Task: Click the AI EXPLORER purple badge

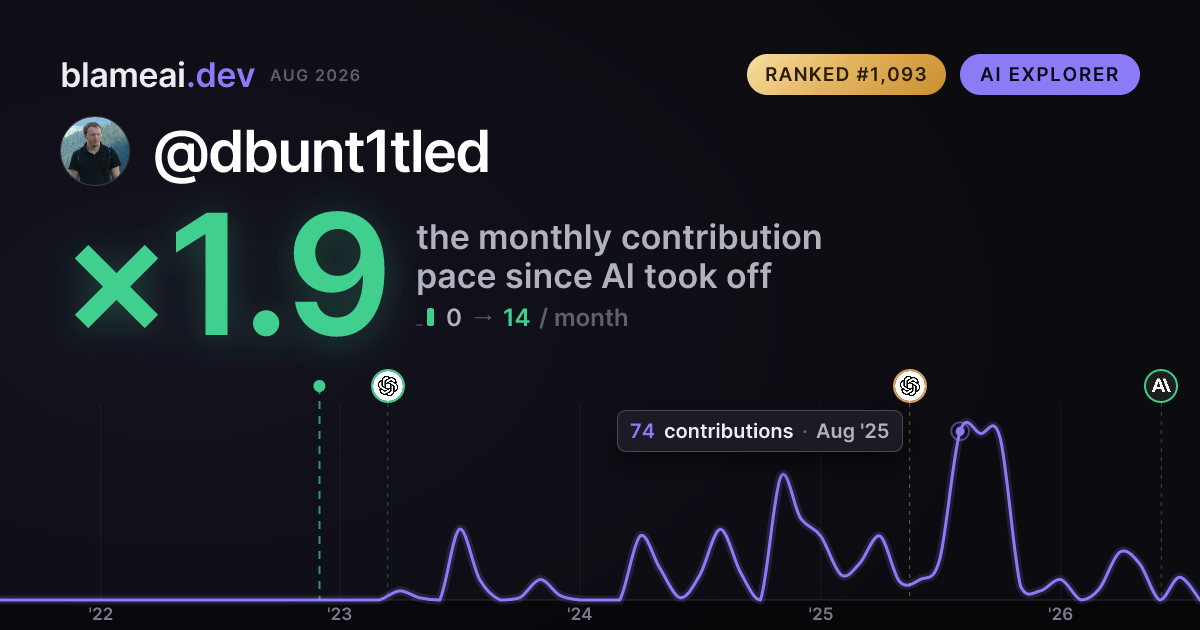Action: [x=1050, y=75]
